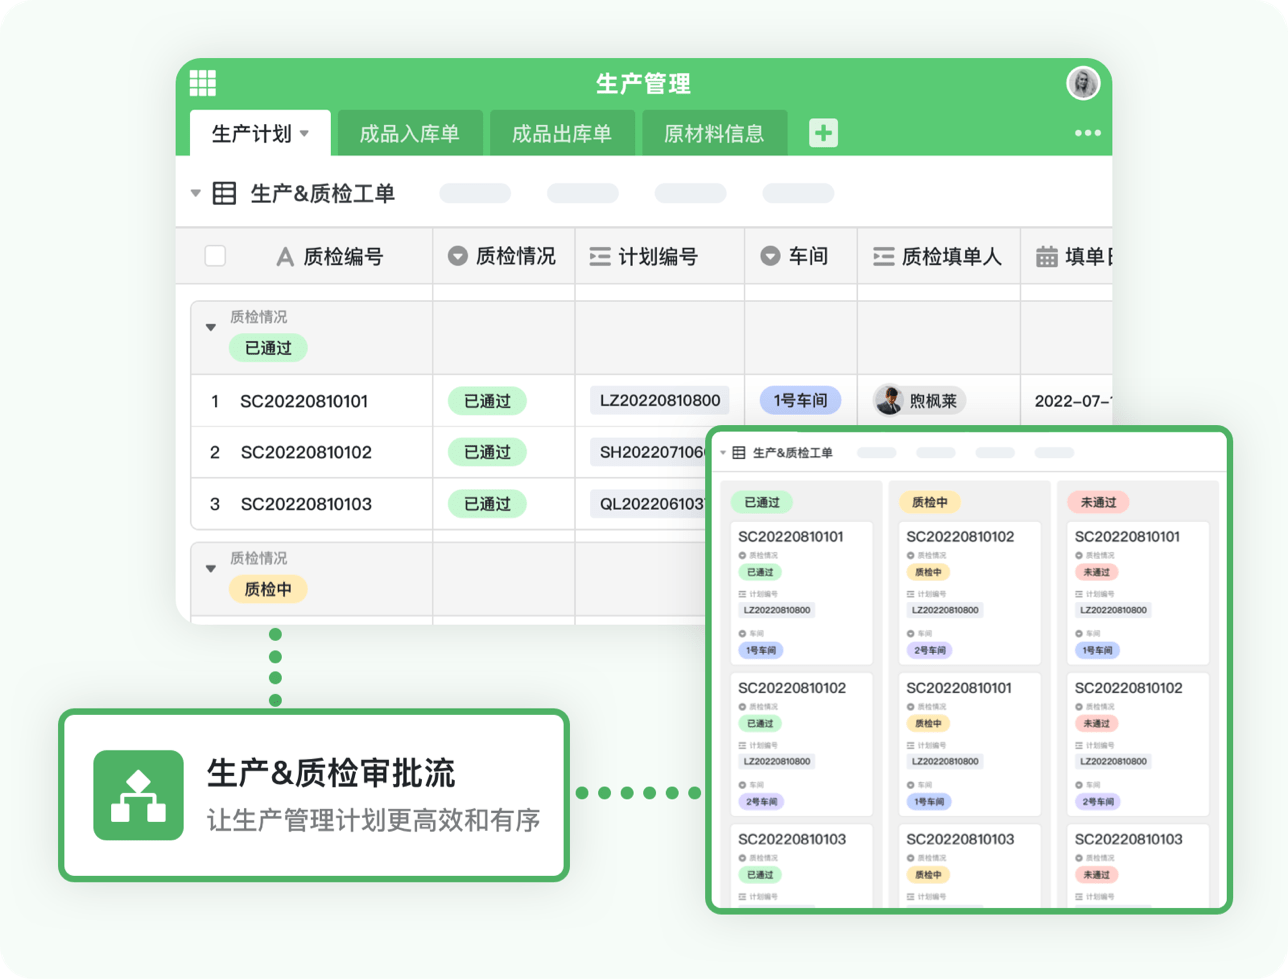
Task: Click the user profile avatar
Action: [x=1082, y=83]
